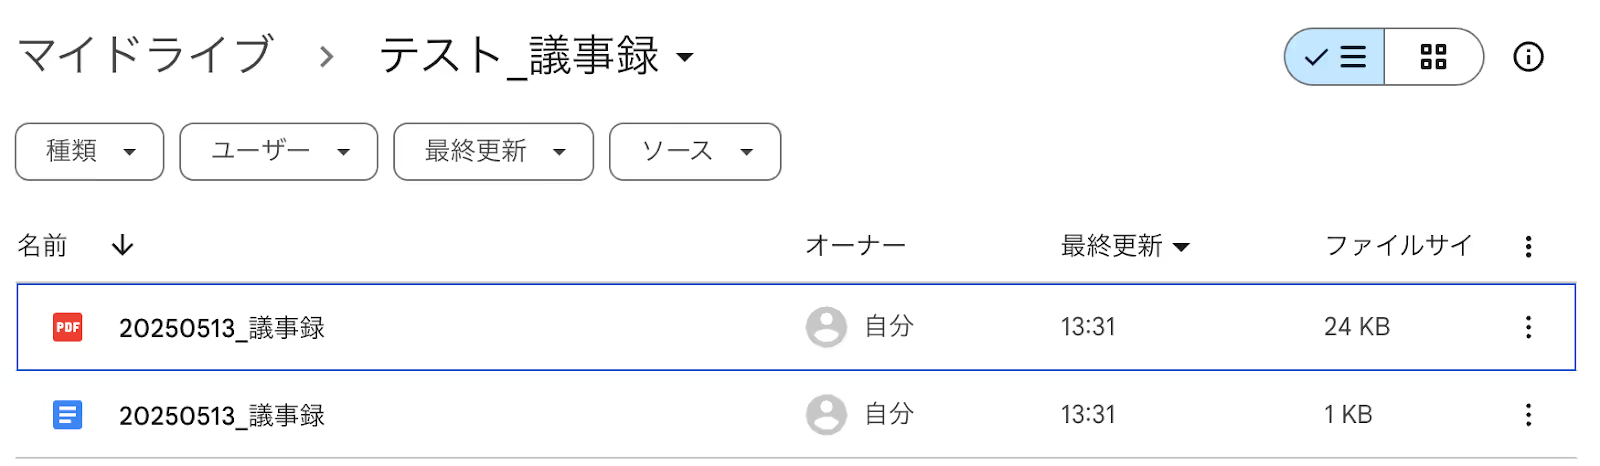Click the owner avatar in the PDF row

tap(826, 327)
